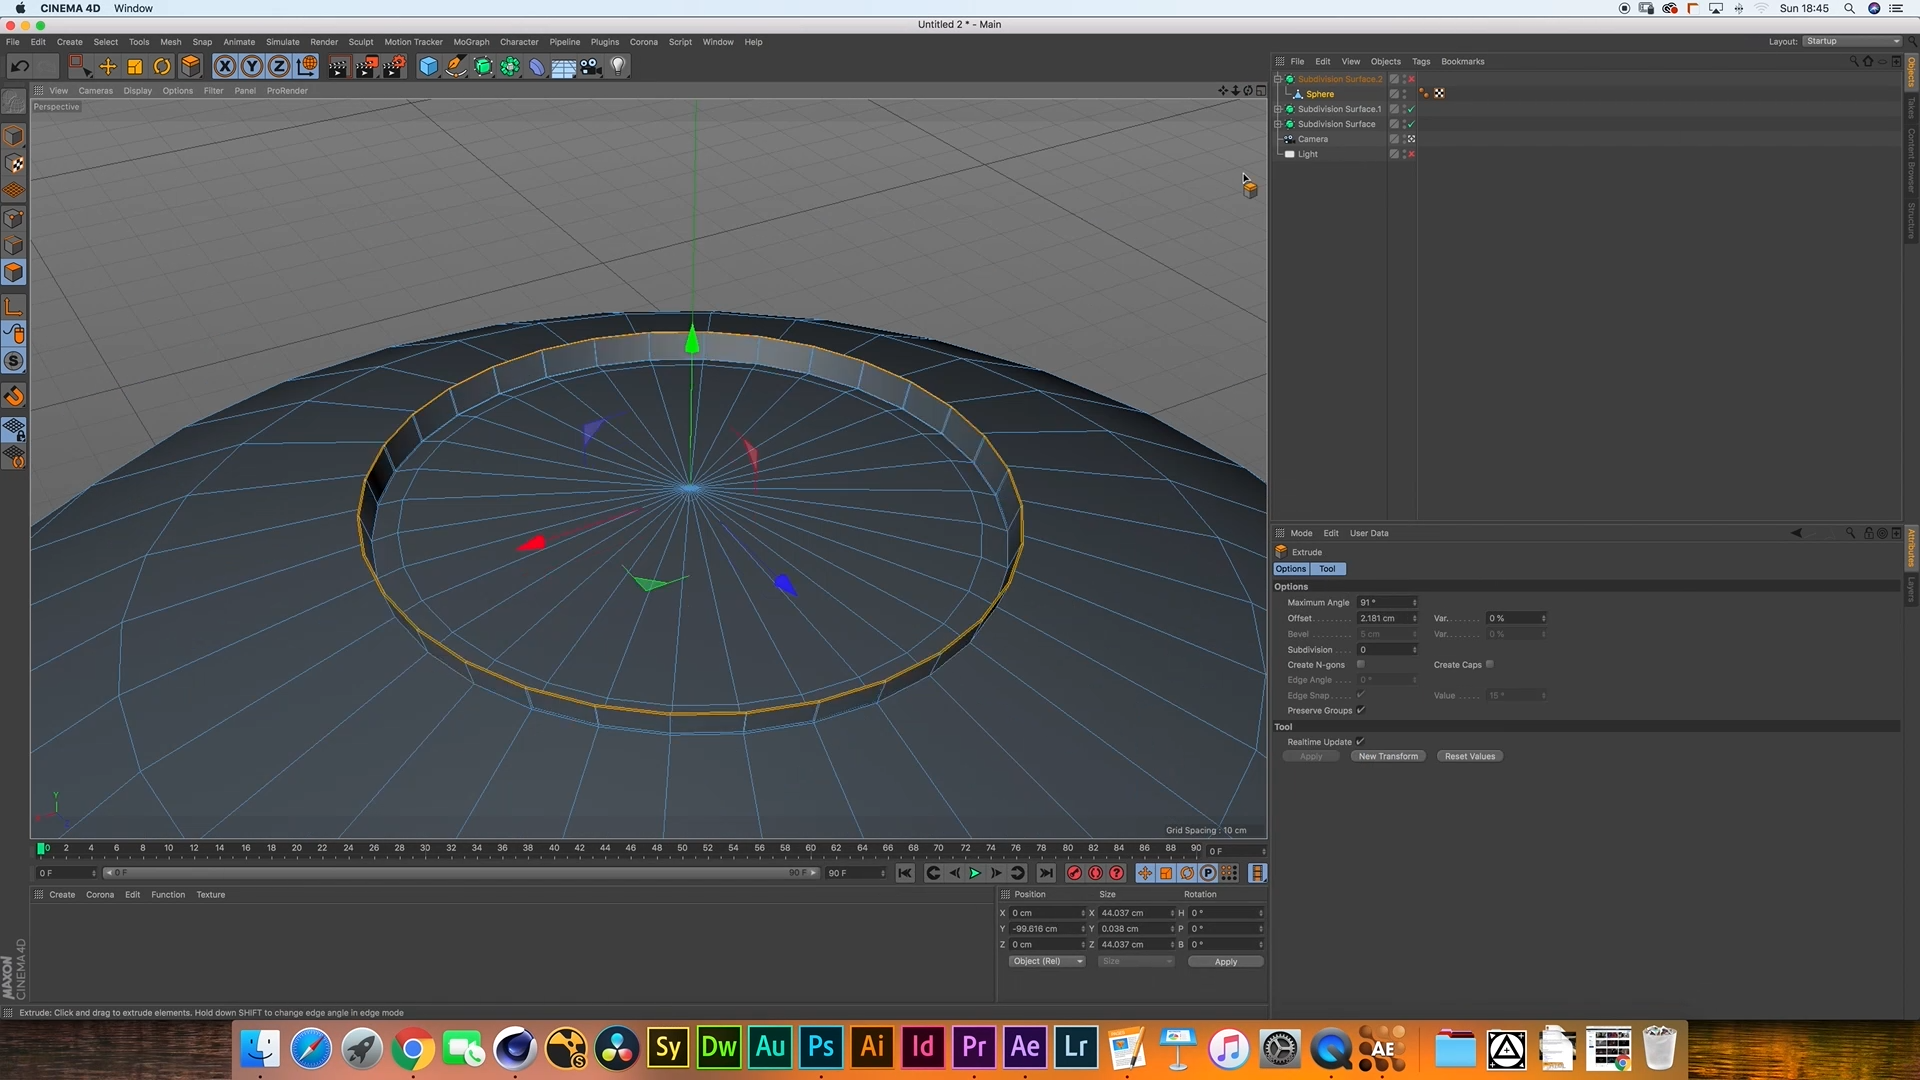Switch to the Tool tab in Attributes
The height and width of the screenshot is (1080, 1920).
(x=1327, y=569)
